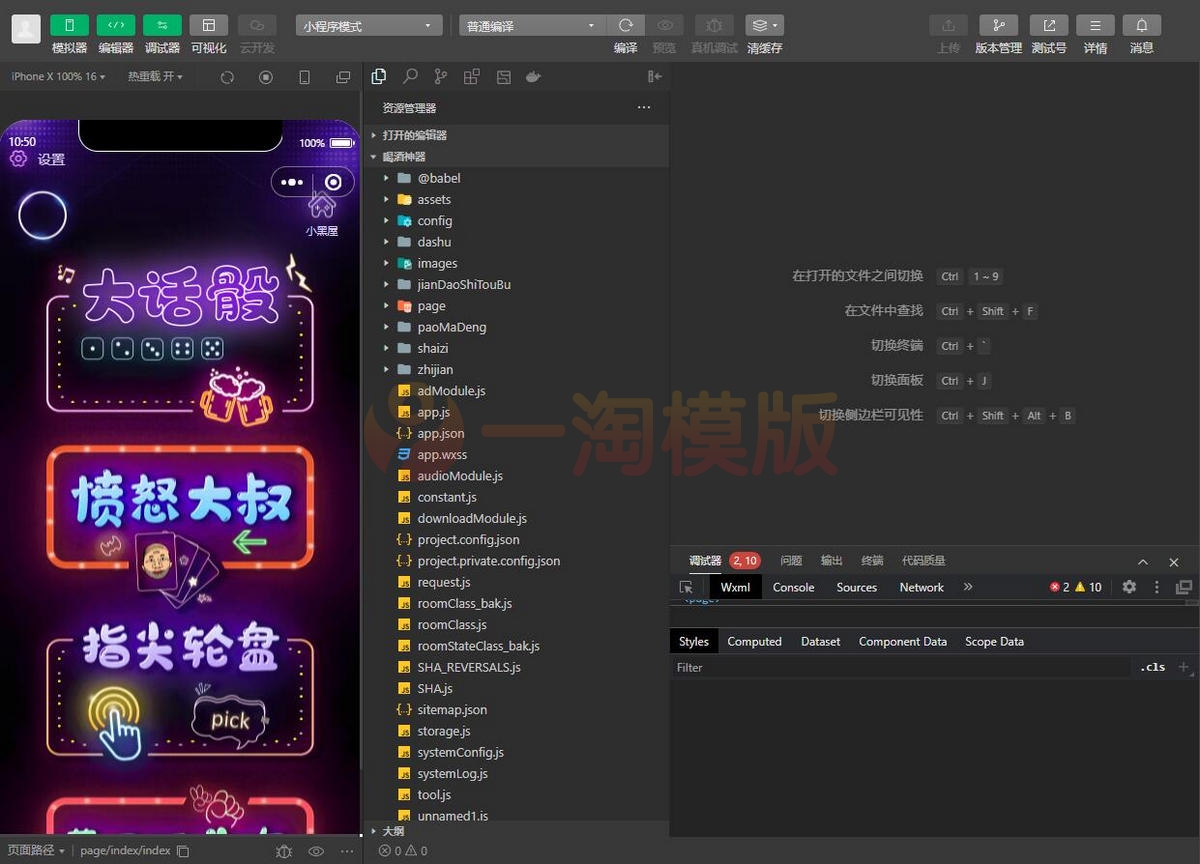Open the 普通编译 compile mode dropdown
Screen dimensions: 1200x864
click(x=532, y=26)
